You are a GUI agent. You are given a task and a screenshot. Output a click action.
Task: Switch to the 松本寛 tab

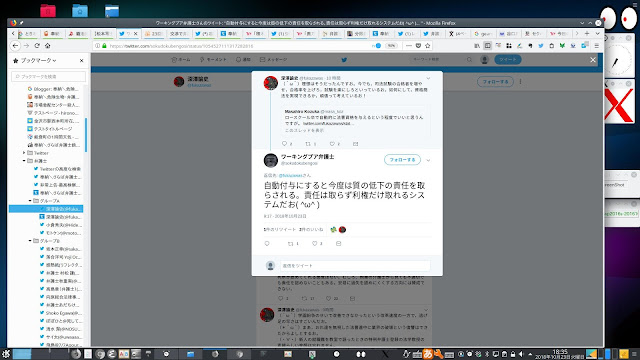(104, 33)
